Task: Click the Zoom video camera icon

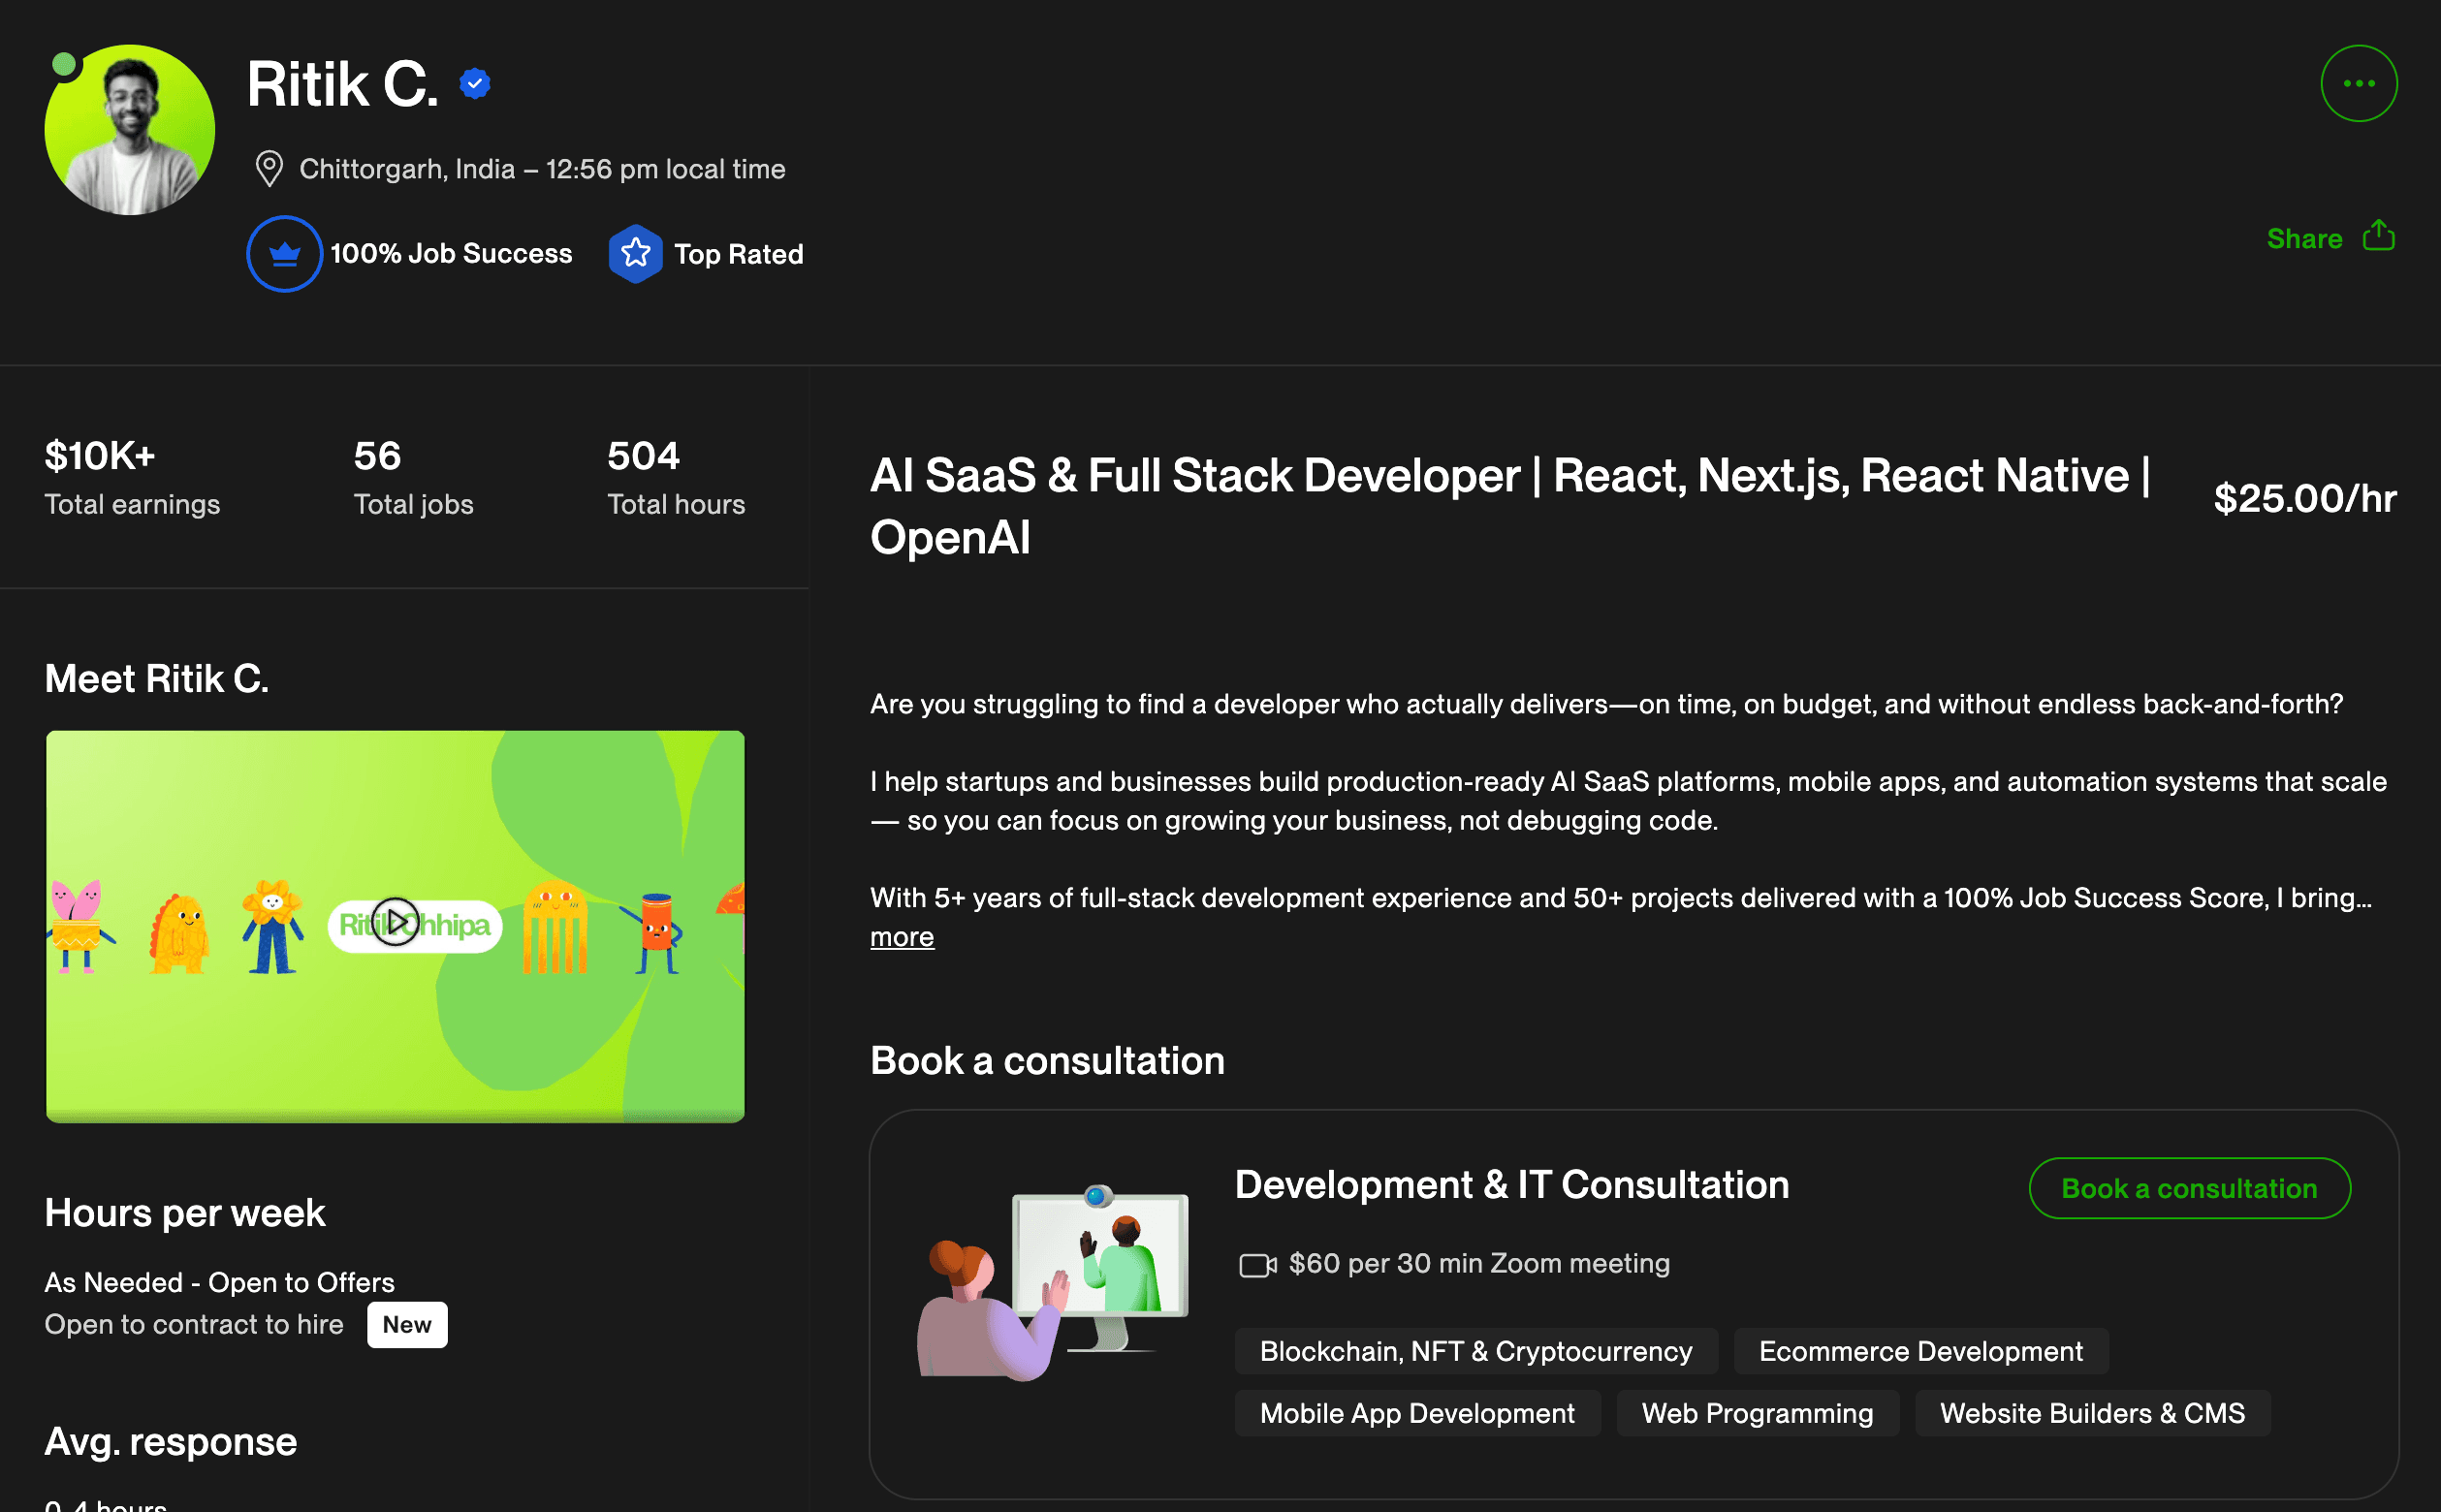Action: coord(1258,1265)
